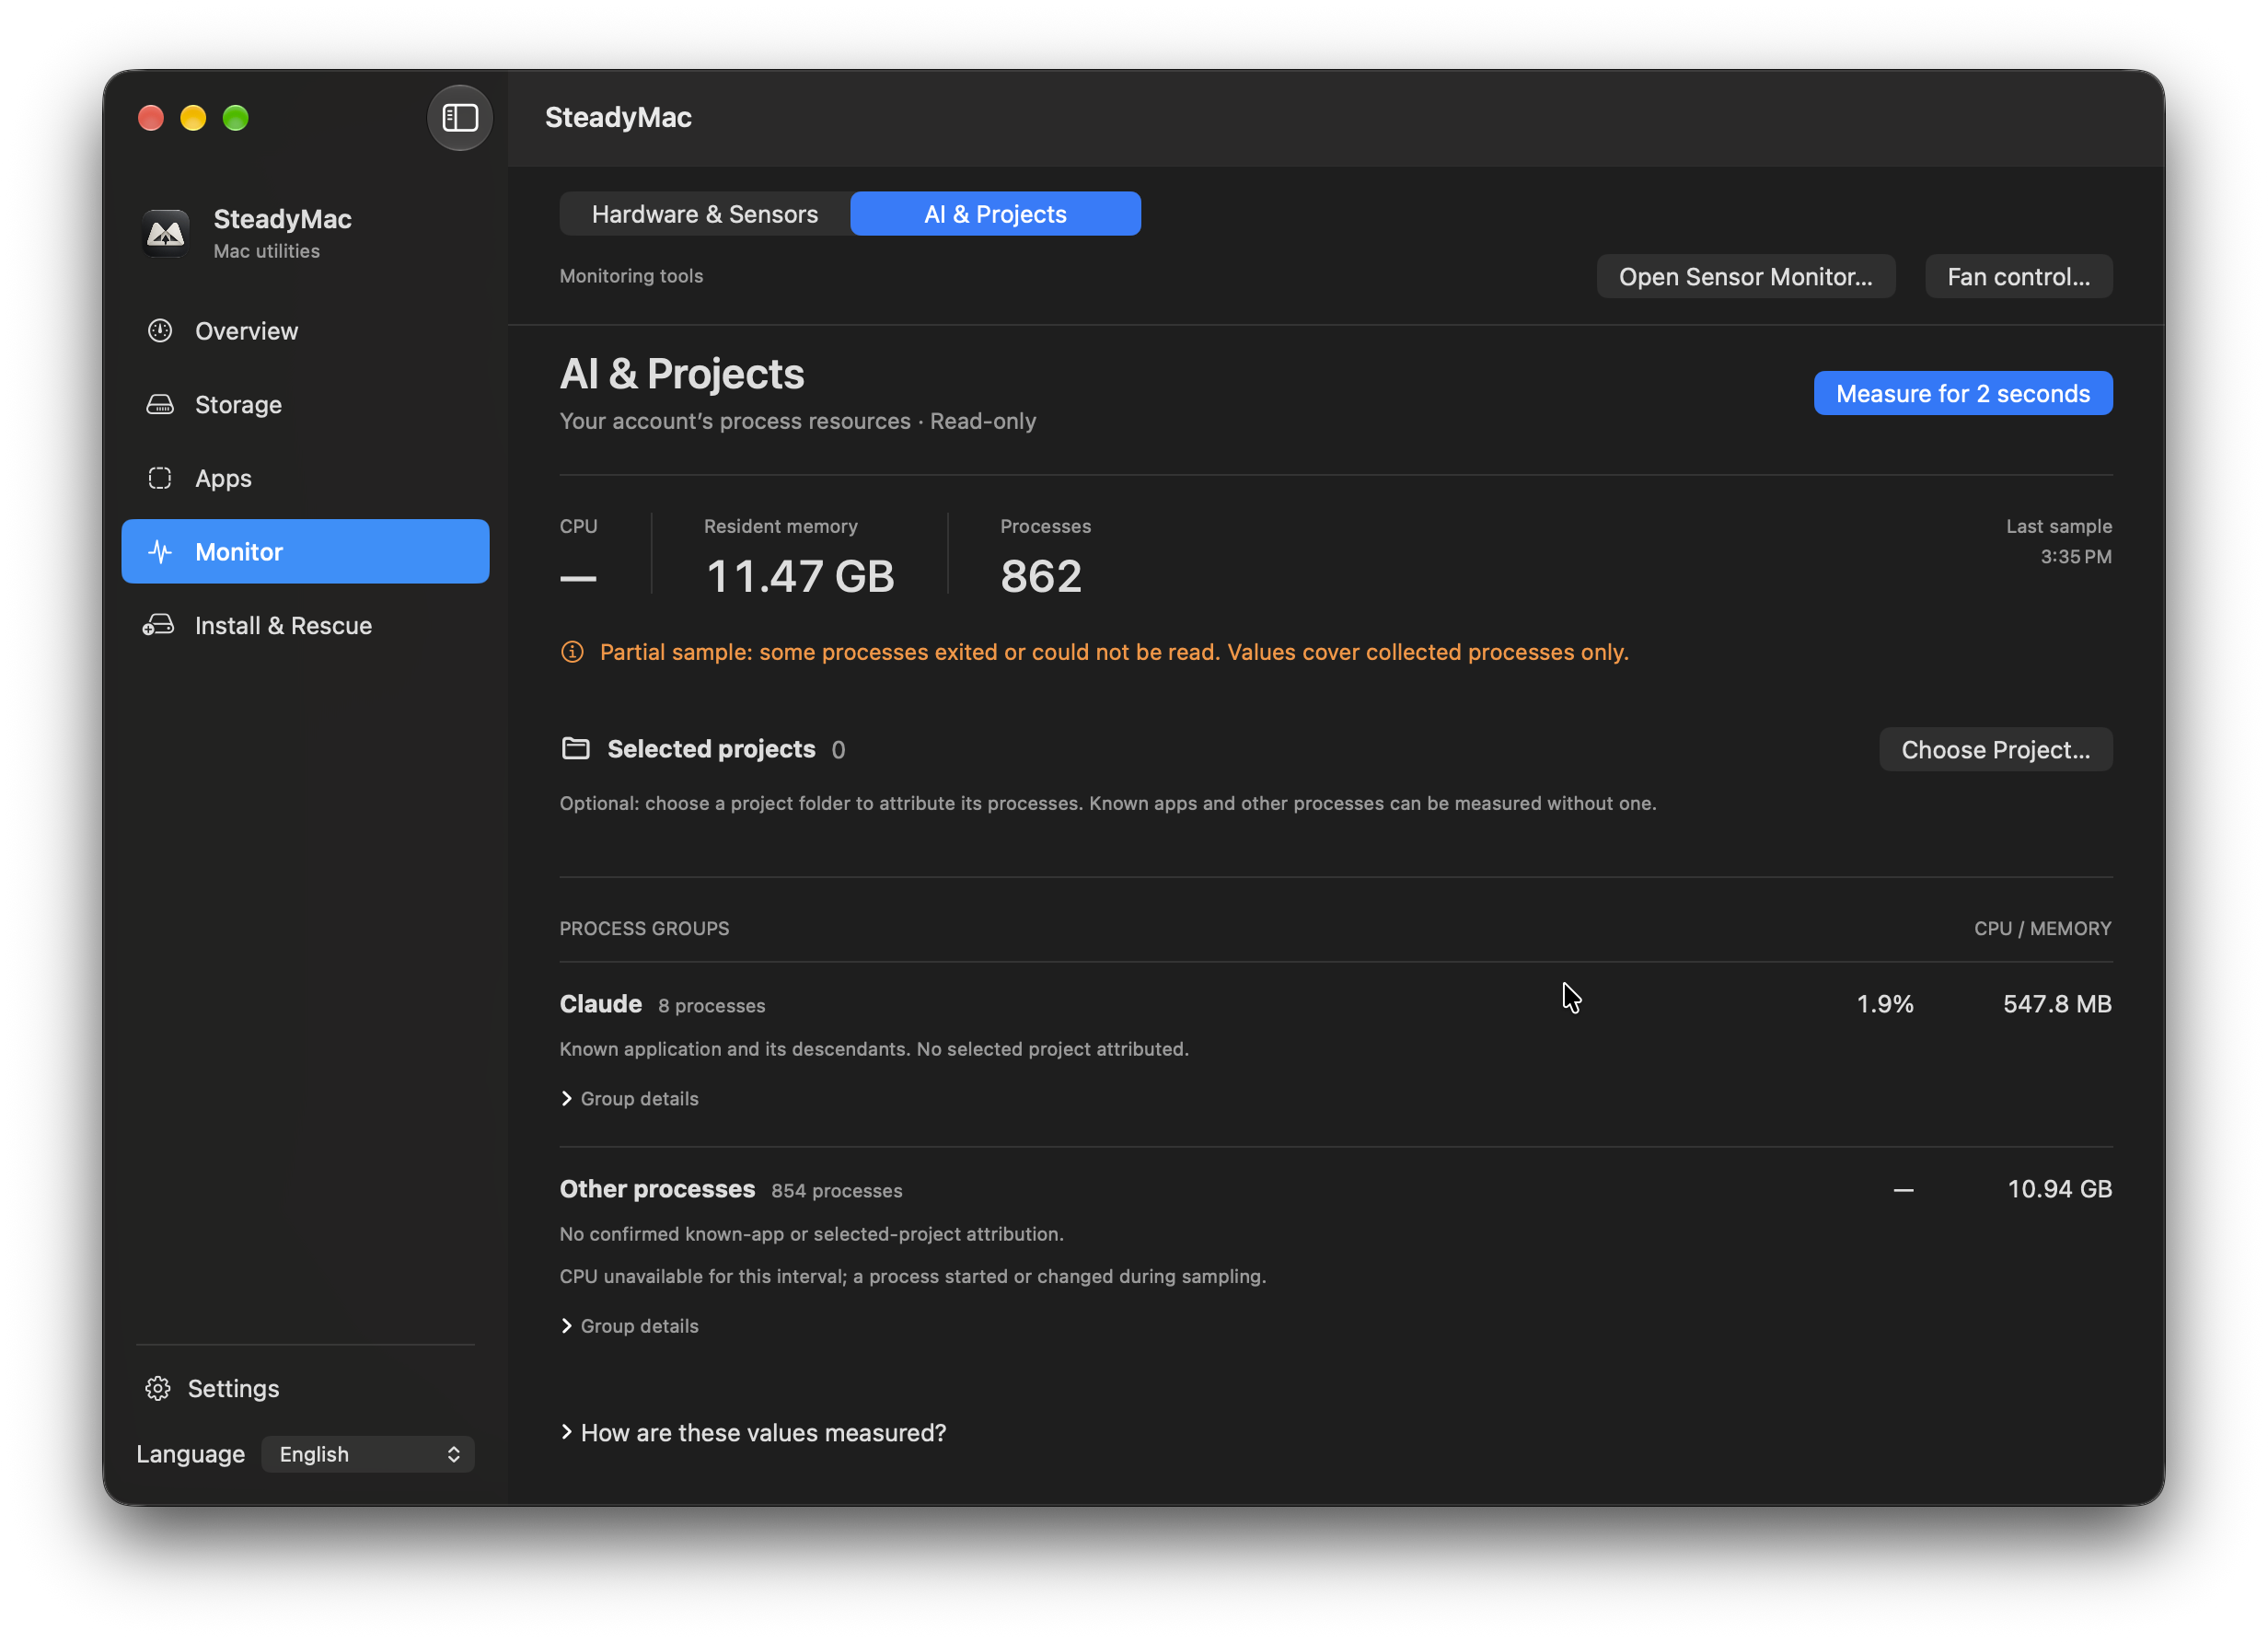Screen dimensions: 2268x1642
Task: Click the 1.9% CPU value for Claude
Action: click(x=1885, y=1005)
